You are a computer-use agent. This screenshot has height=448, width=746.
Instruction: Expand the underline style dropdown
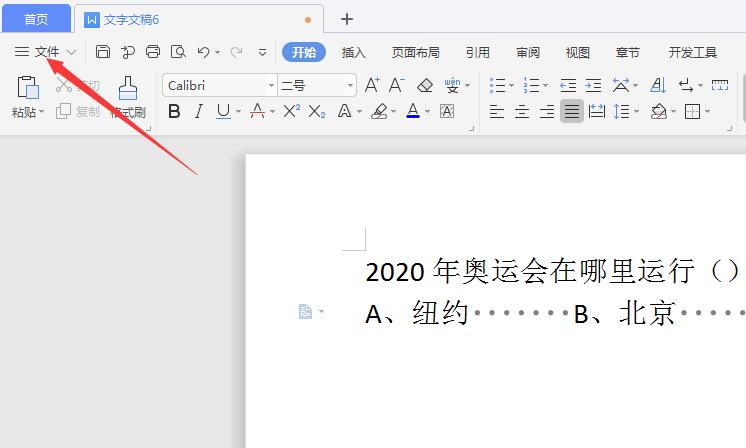point(238,112)
